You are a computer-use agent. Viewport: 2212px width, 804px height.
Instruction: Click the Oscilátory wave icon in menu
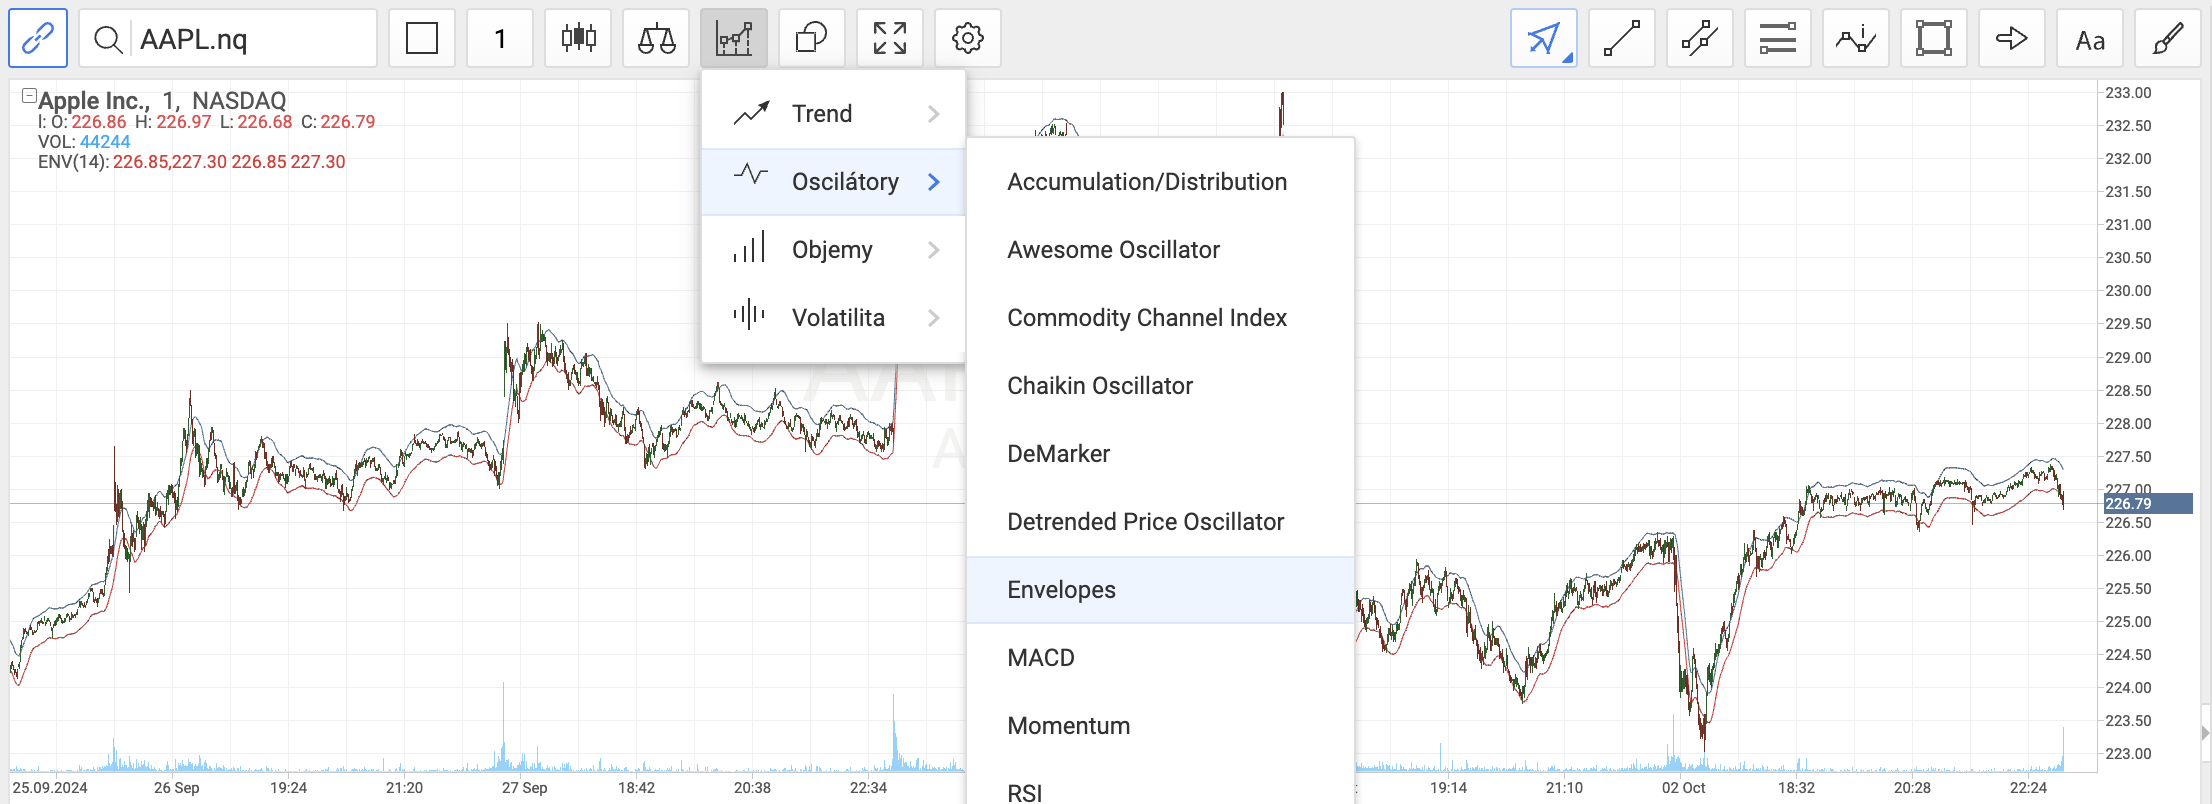coord(750,174)
